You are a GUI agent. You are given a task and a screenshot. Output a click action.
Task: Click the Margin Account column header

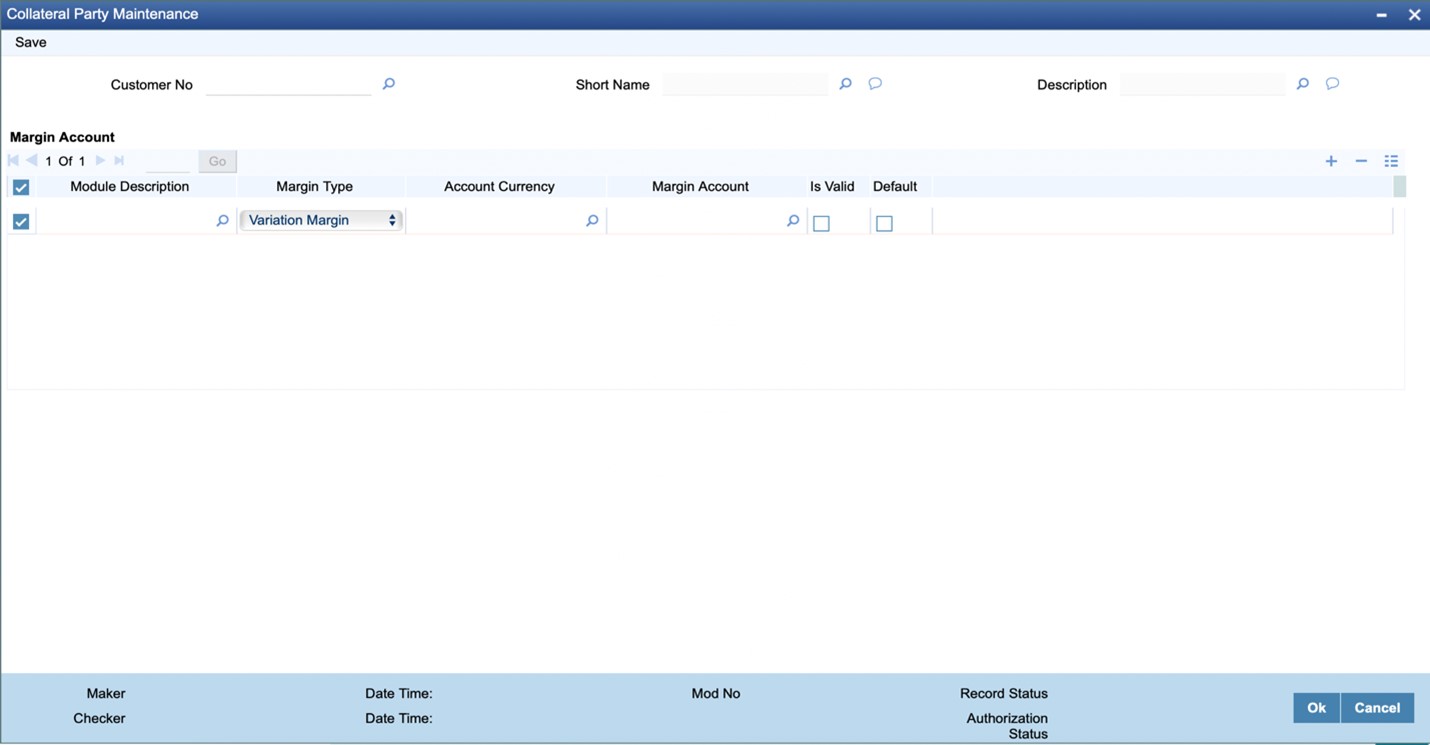pyautogui.click(x=700, y=187)
